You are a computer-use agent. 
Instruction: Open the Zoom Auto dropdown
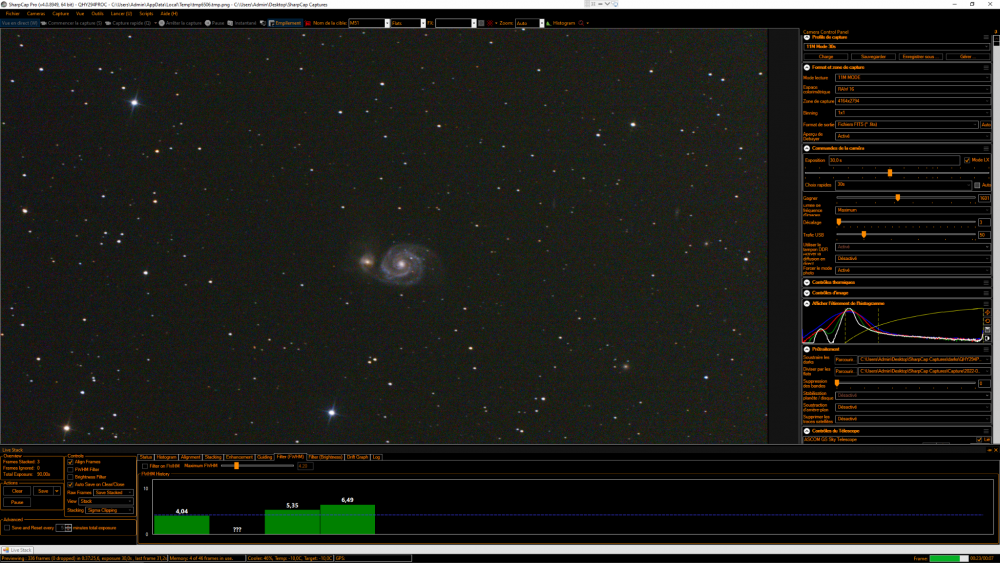pos(529,23)
